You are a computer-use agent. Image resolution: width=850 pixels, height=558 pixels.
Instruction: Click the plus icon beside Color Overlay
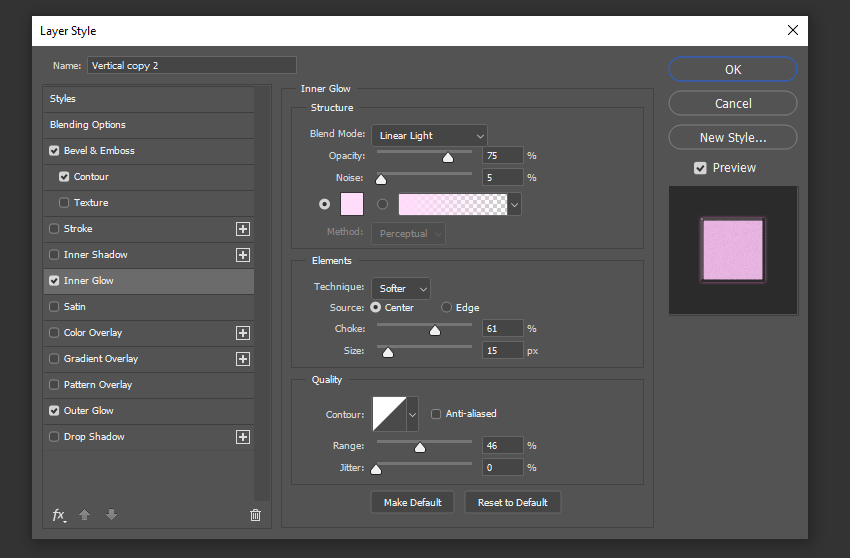pos(242,333)
